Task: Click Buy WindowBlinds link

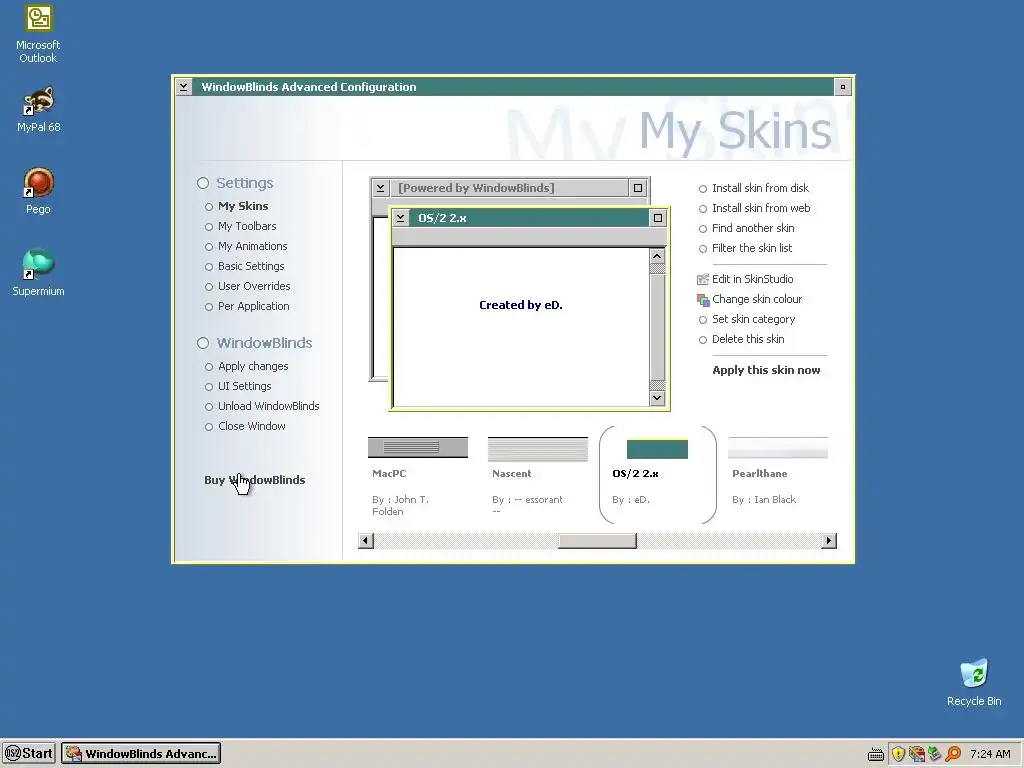Action: pos(255,480)
